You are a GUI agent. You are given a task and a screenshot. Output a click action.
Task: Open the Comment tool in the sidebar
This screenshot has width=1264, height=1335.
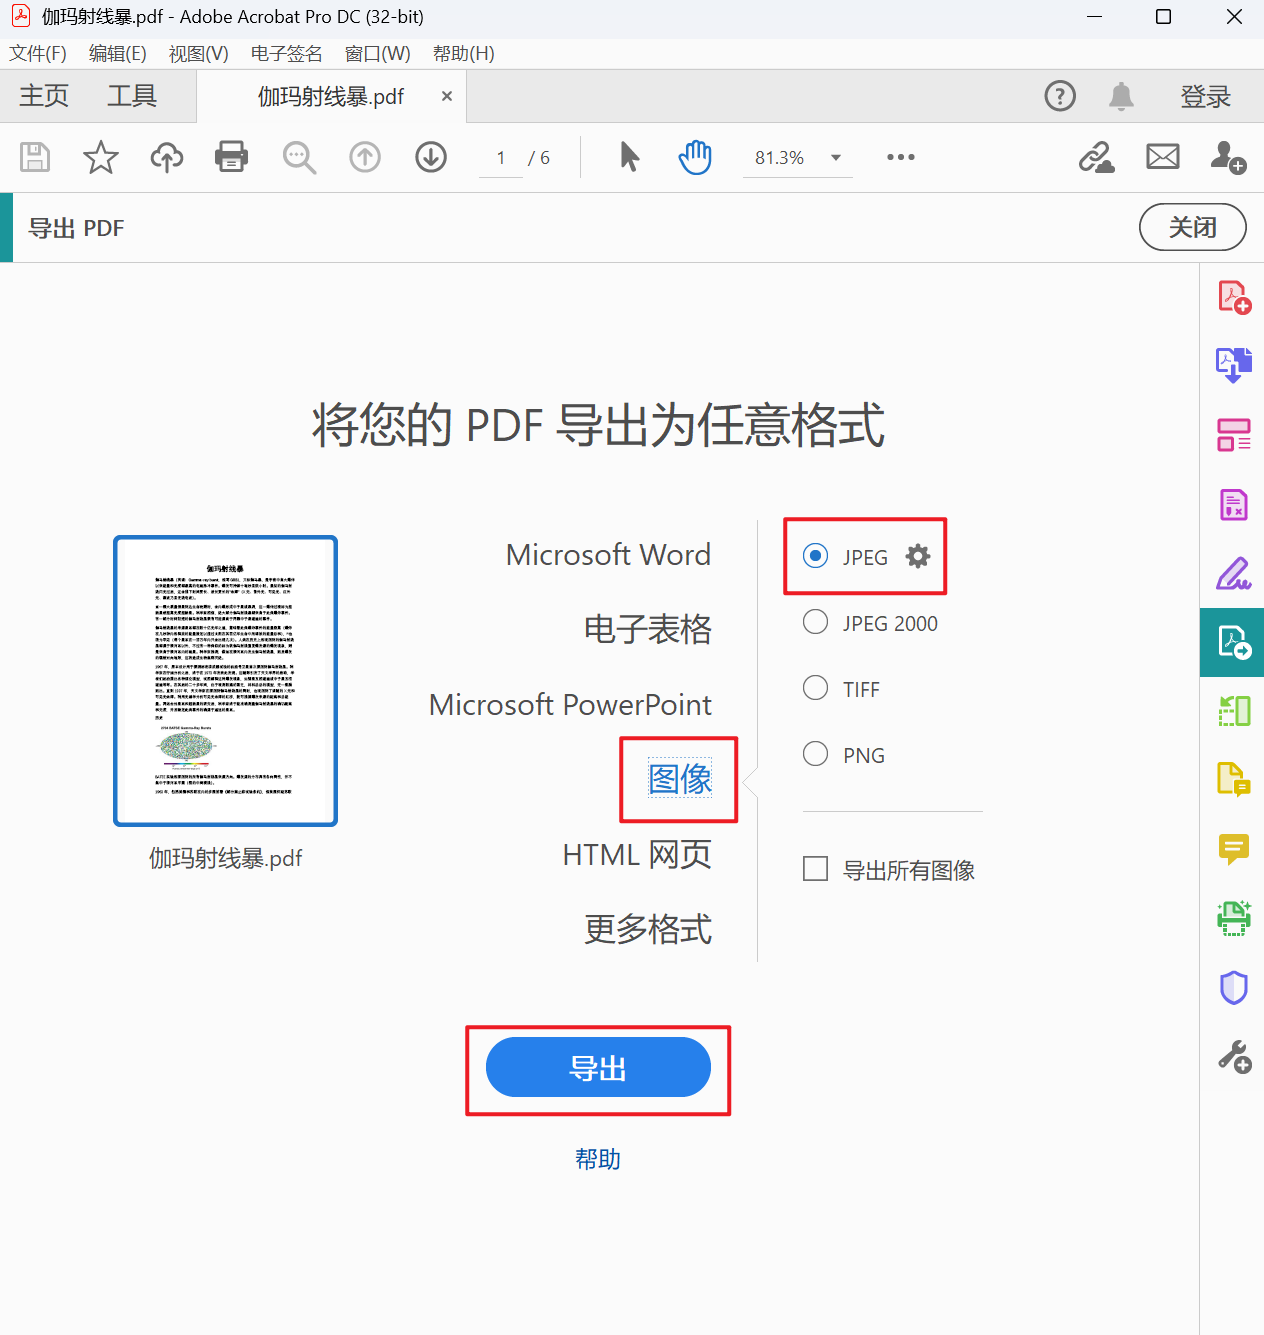[x=1233, y=849]
